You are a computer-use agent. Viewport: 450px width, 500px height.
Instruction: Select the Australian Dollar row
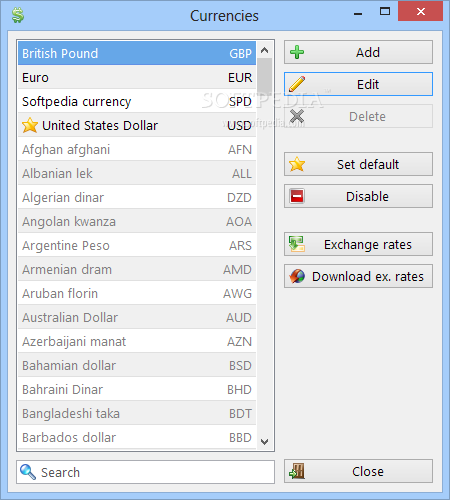tap(137, 317)
